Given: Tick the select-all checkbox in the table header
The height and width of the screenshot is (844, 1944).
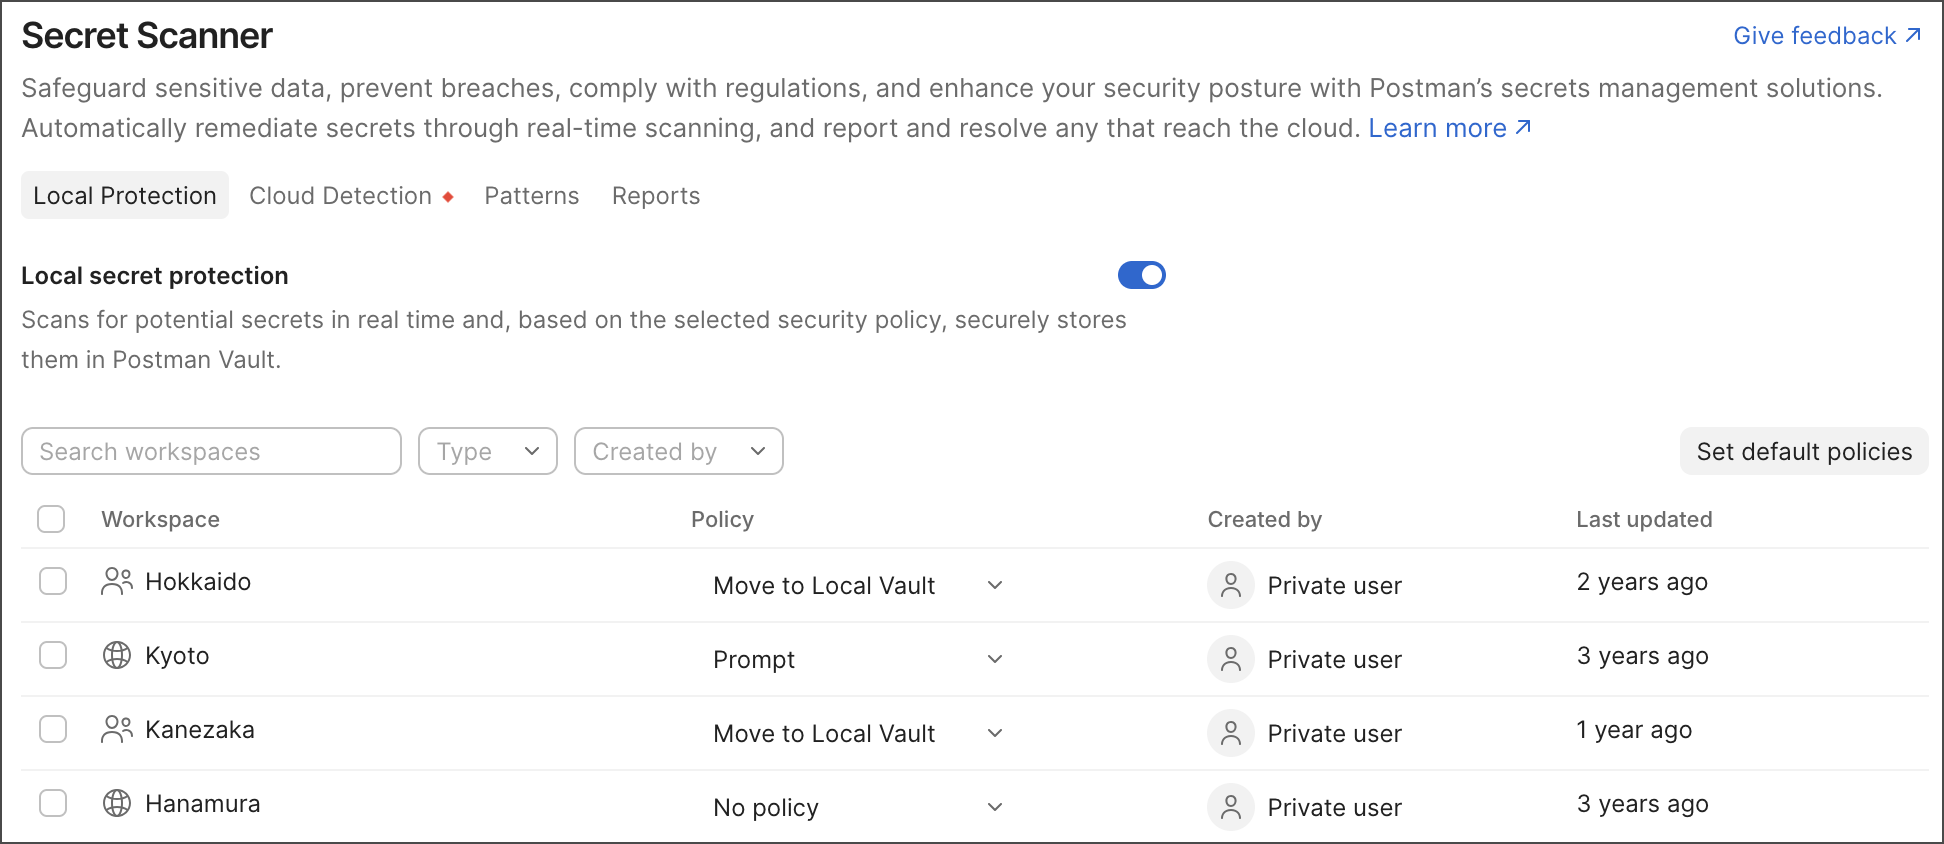Looking at the screenshot, I should click(51, 519).
